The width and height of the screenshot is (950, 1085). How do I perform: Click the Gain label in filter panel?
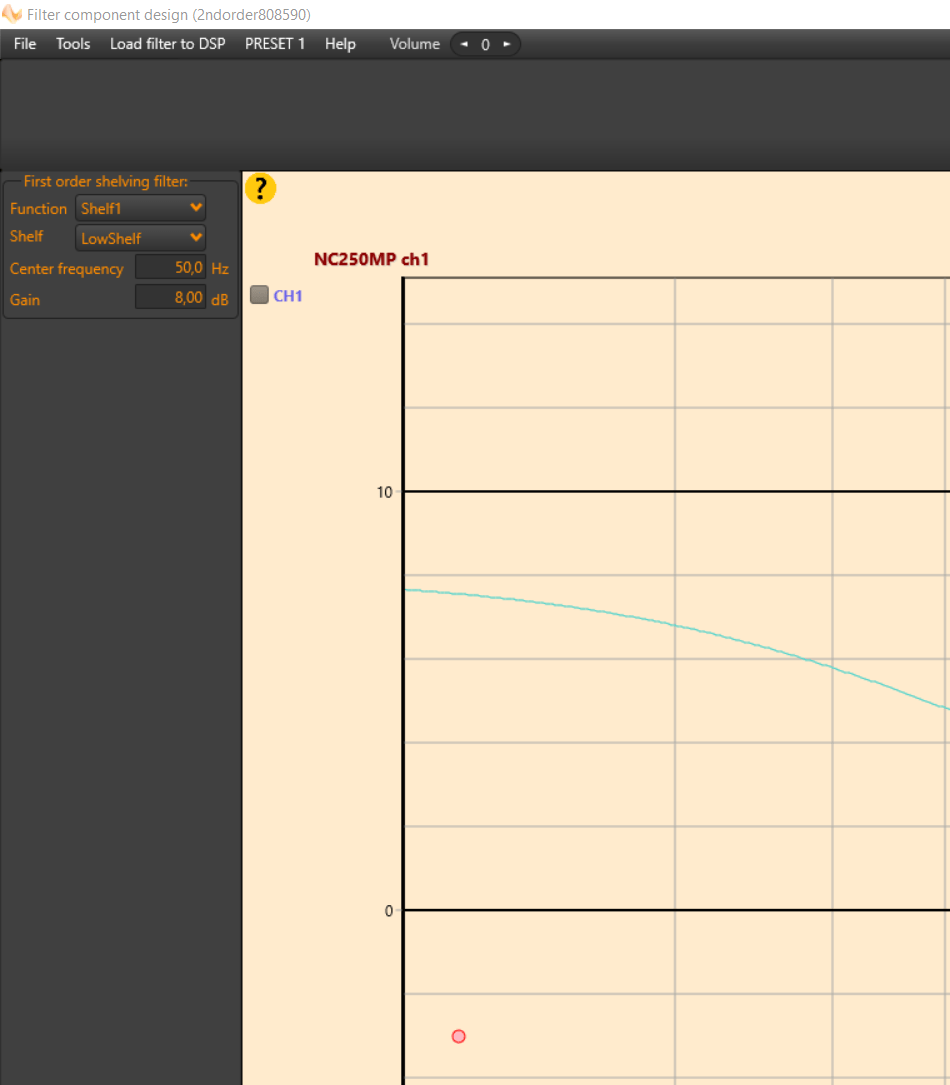point(25,300)
